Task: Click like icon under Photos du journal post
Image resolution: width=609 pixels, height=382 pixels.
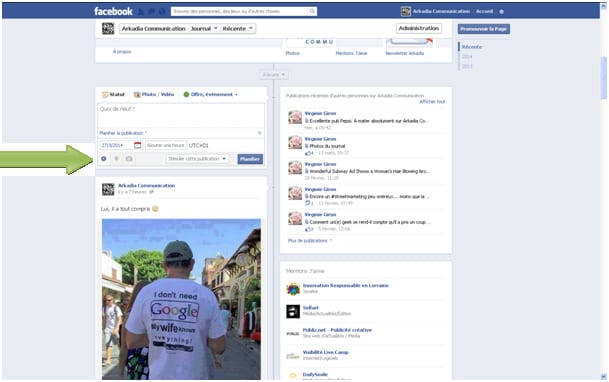Action: (x=308, y=153)
